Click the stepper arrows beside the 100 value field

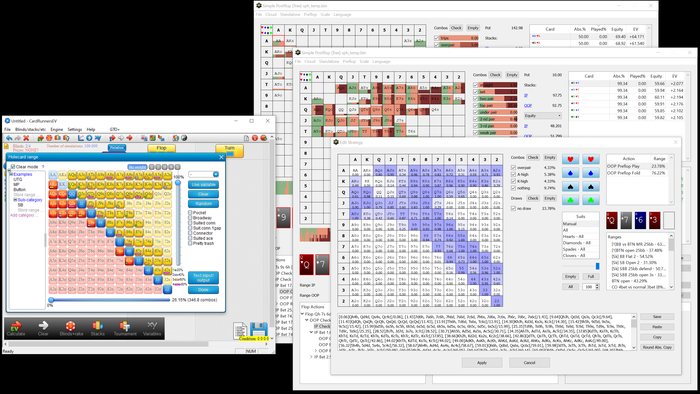597,287
